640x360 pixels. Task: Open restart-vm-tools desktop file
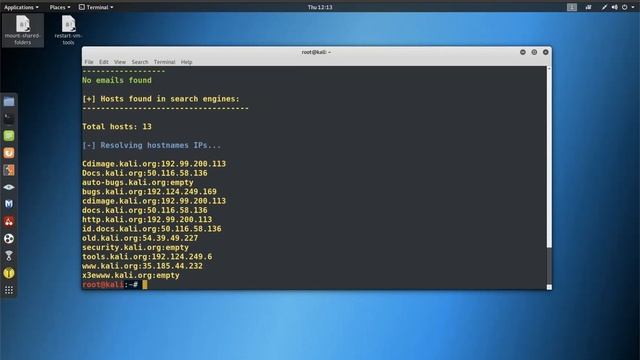pyautogui.click(x=68, y=30)
